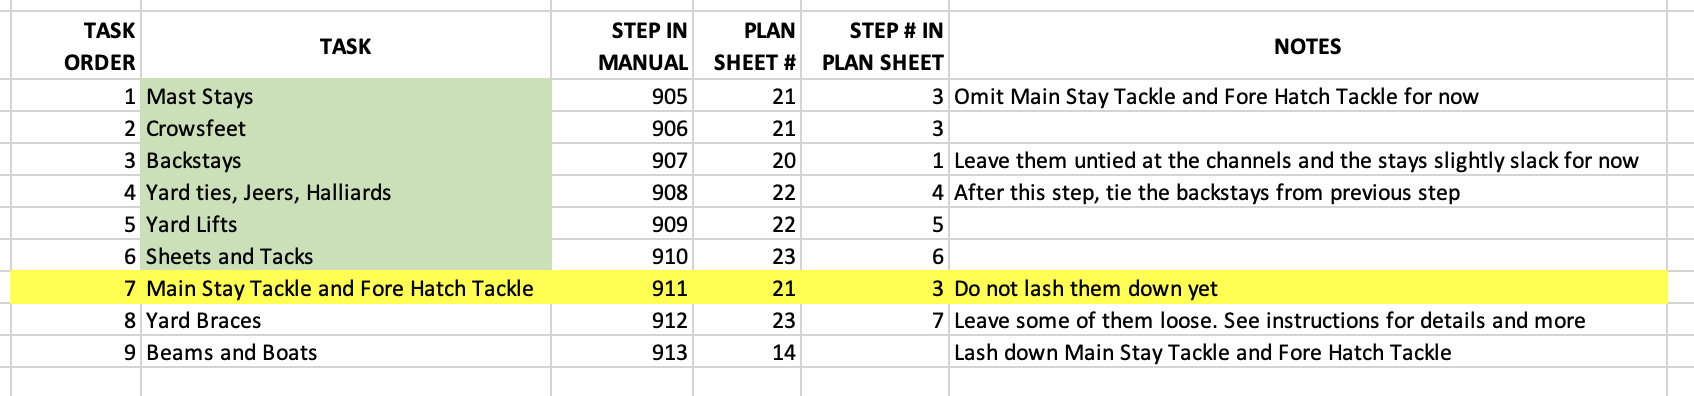Select the manual step 911 cell

622,288
